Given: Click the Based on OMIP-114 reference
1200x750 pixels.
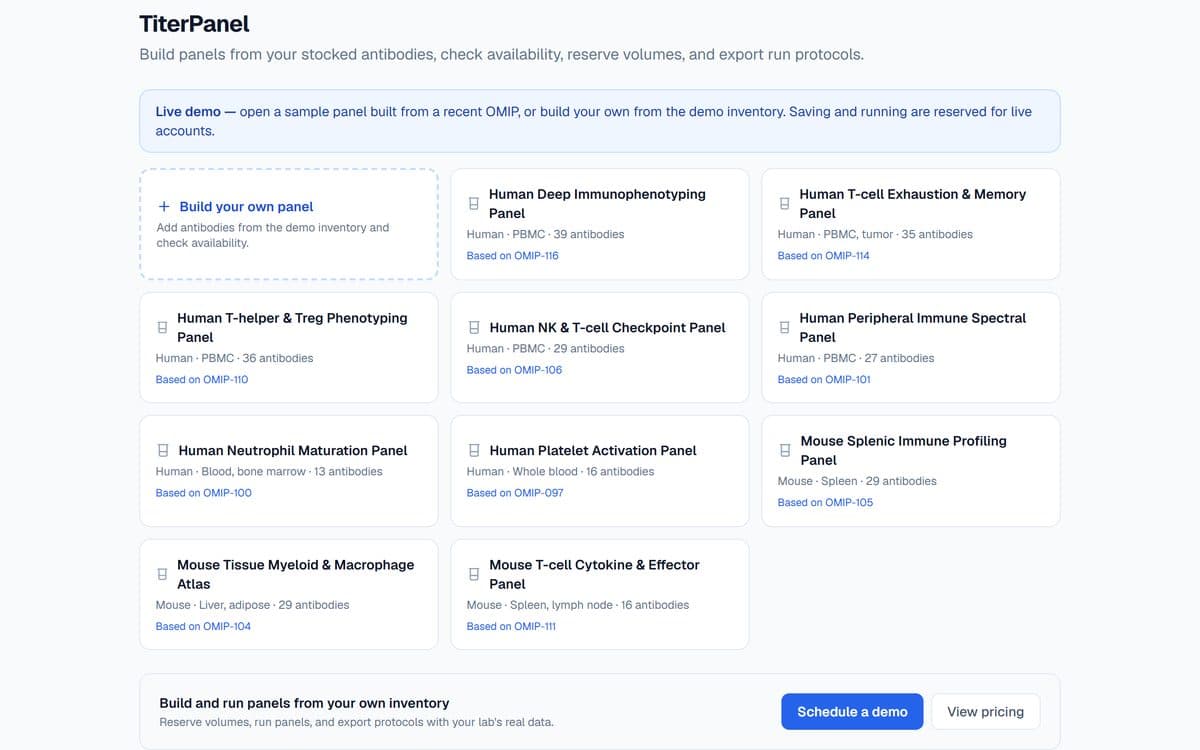Looking at the screenshot, I should pyautogui.click(x=824, y=256).
